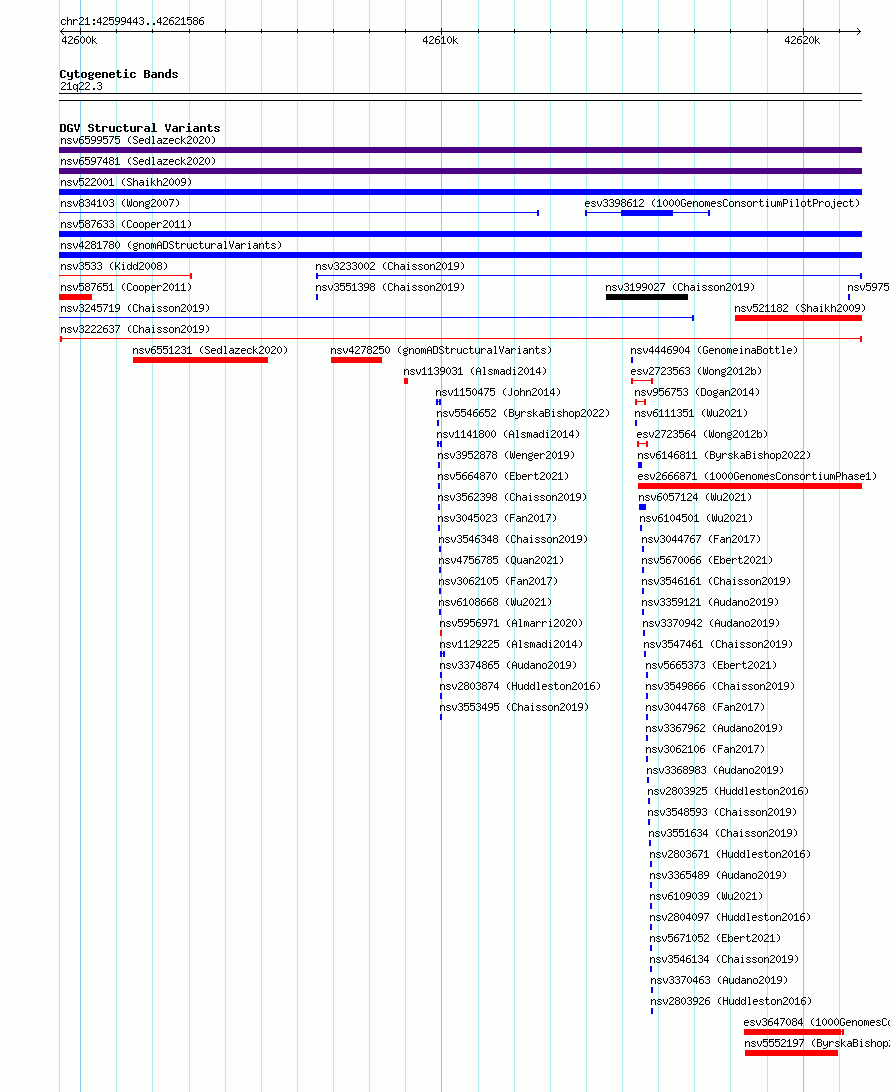Open nsv5671052 (Ebert2021) label

tap(716, 937)
